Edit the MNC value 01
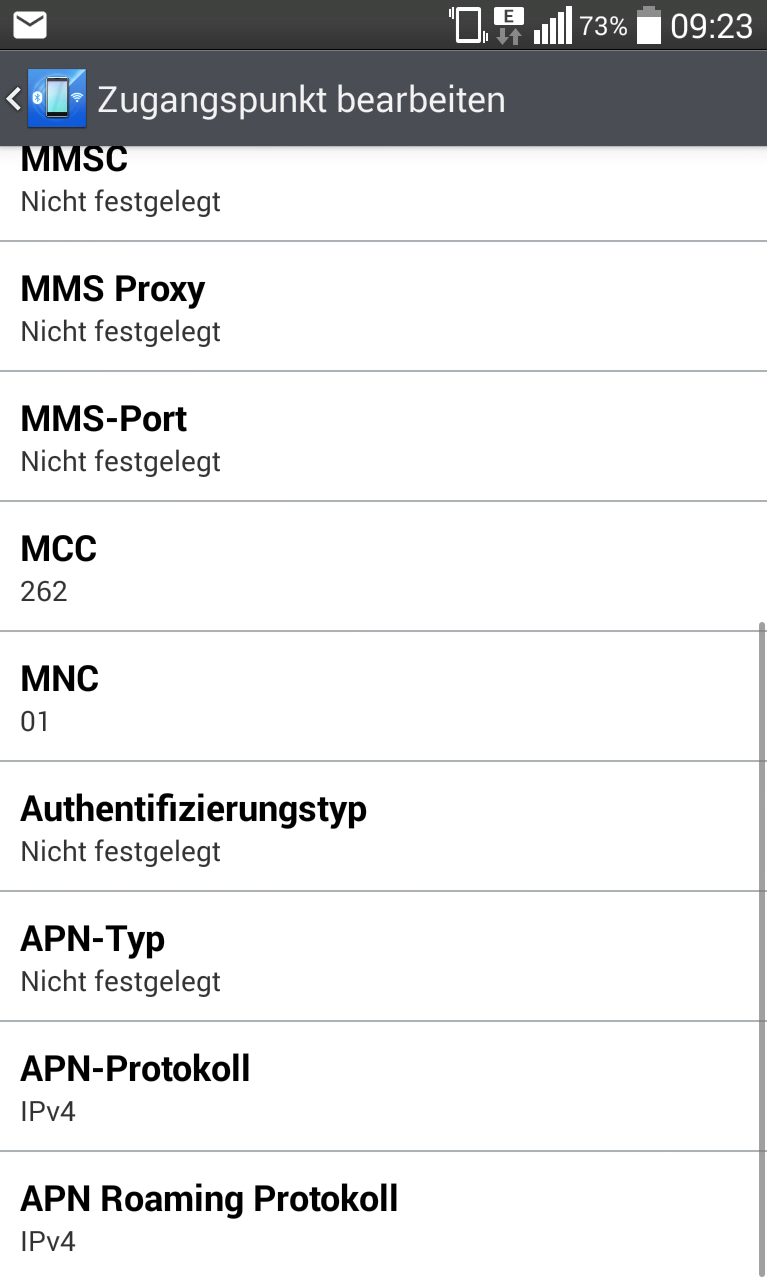Image resolution: width=767 pixels, height=1279 pixels. click(x=383, y=697)
